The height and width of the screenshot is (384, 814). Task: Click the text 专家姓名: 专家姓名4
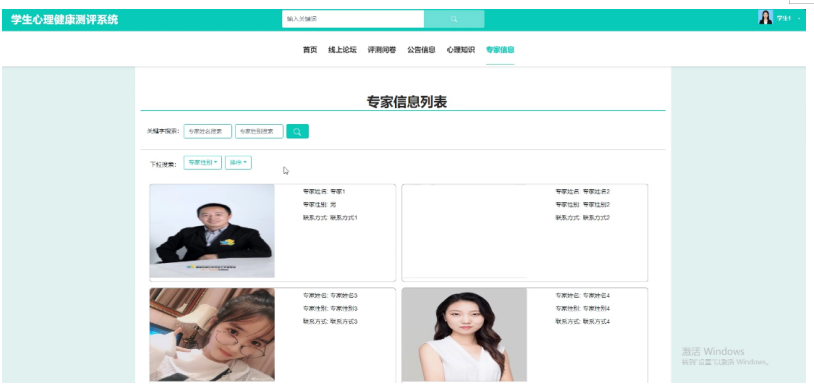[x=582, y=295]
